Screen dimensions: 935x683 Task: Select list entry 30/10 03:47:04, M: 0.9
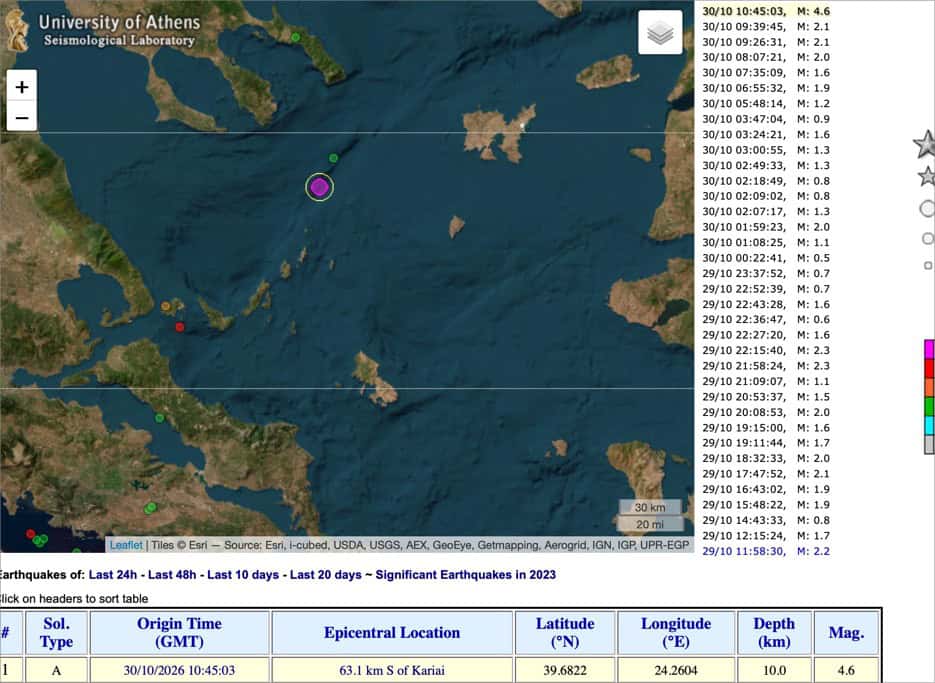(766, 119)
